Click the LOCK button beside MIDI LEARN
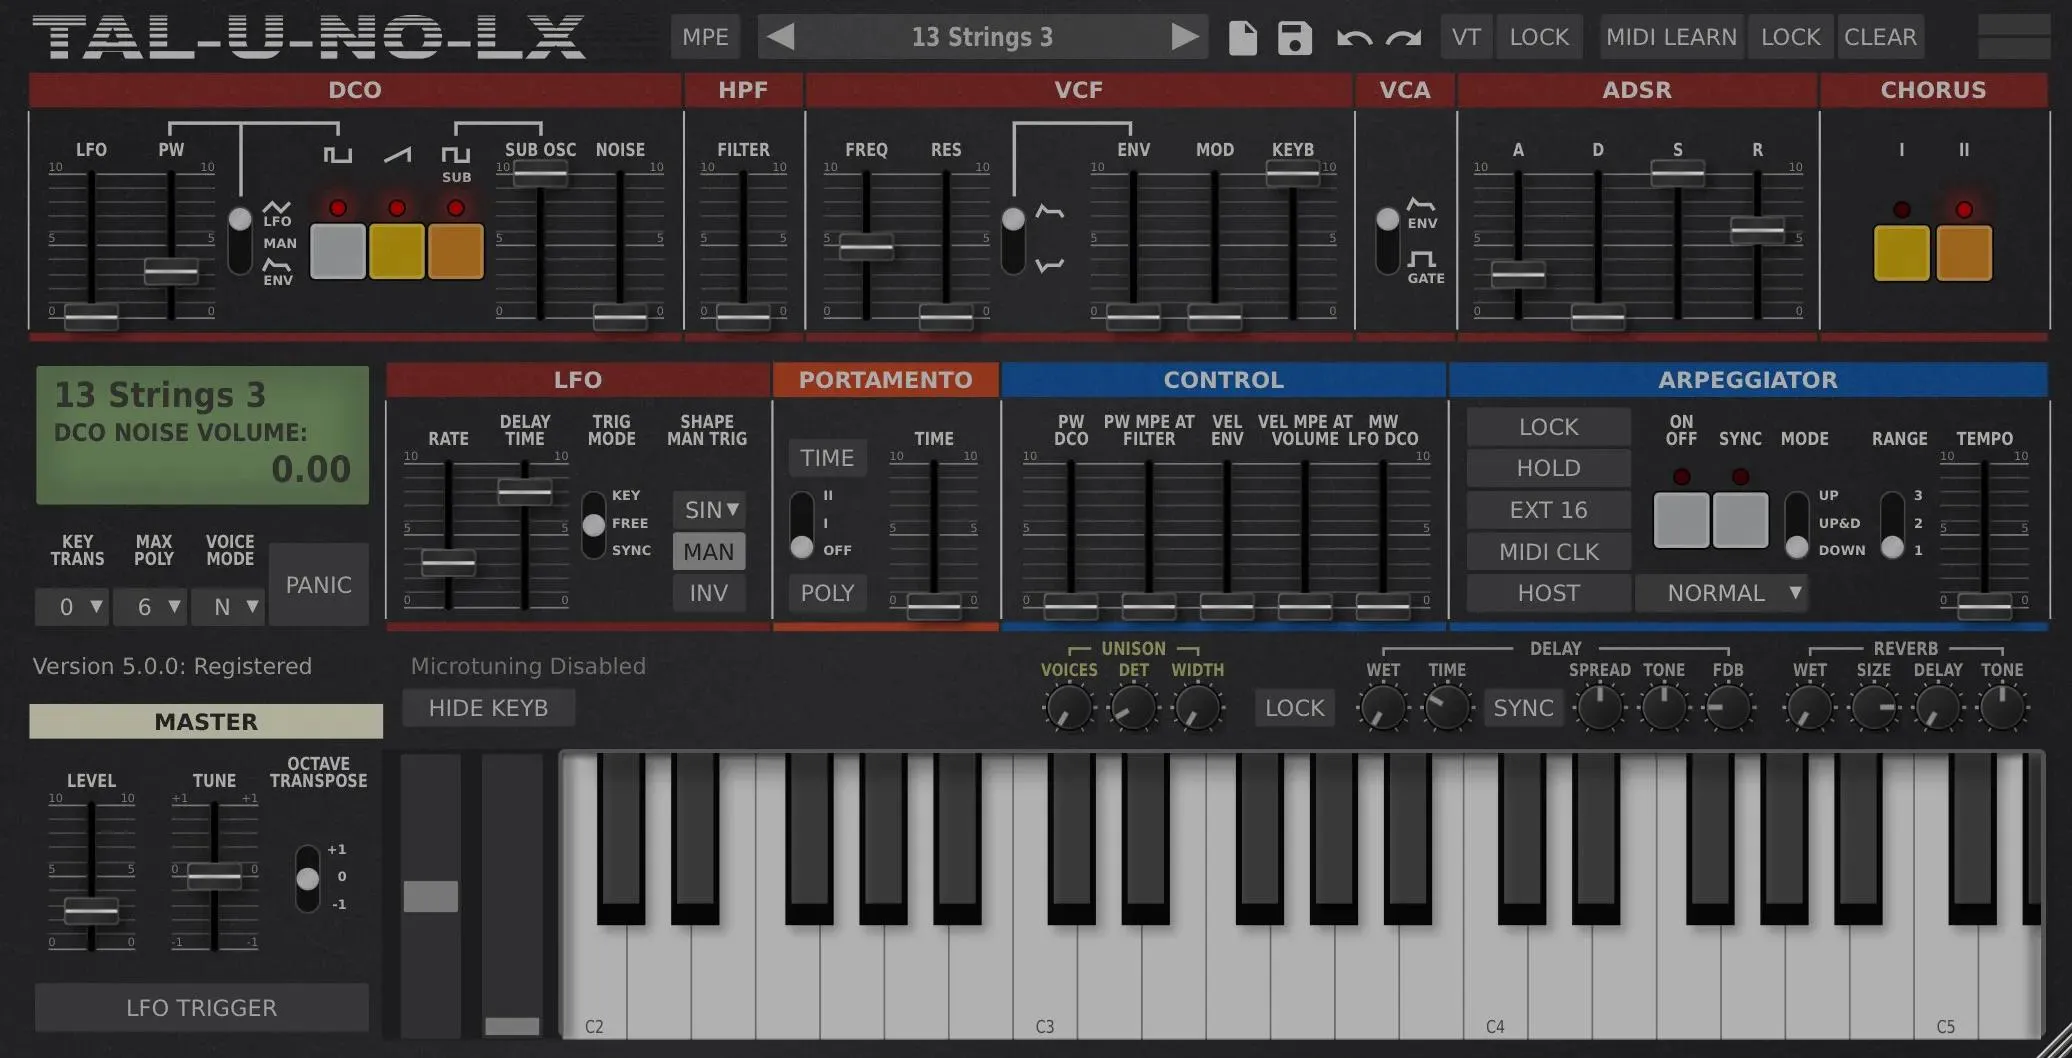2072x1058 pixels. [1790, 37]
